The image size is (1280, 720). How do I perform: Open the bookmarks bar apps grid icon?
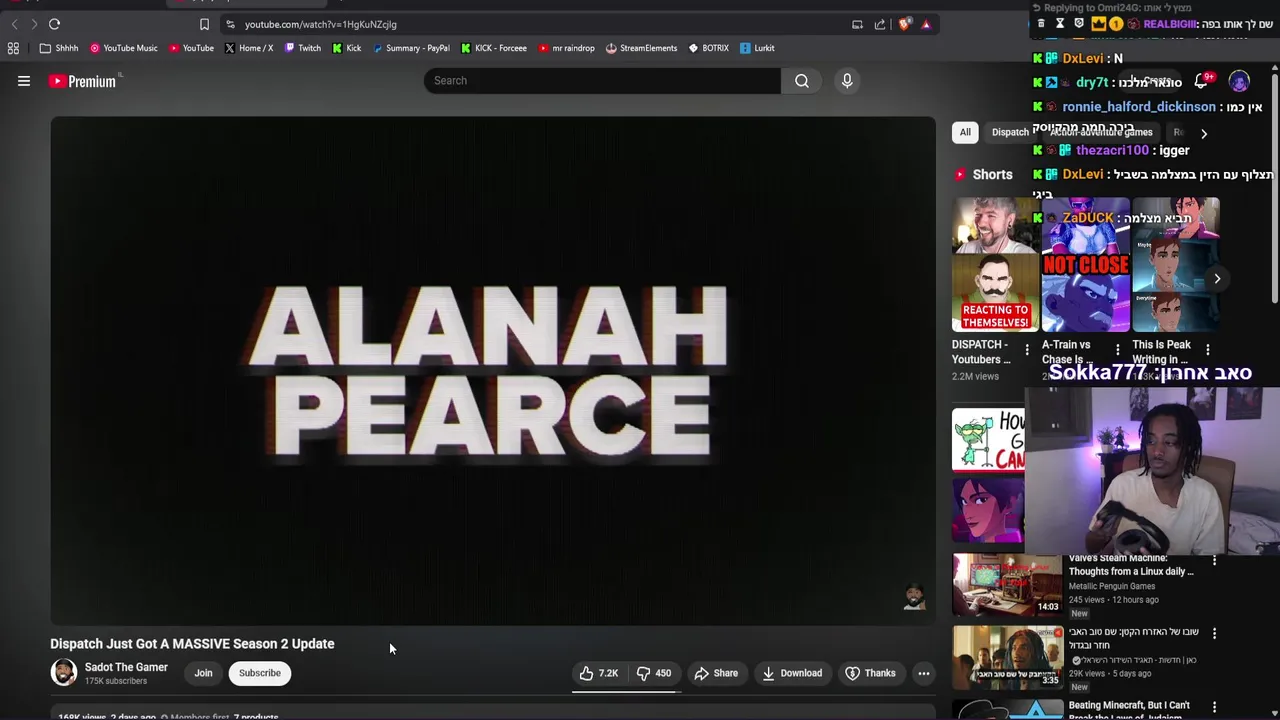pos(13,48)
